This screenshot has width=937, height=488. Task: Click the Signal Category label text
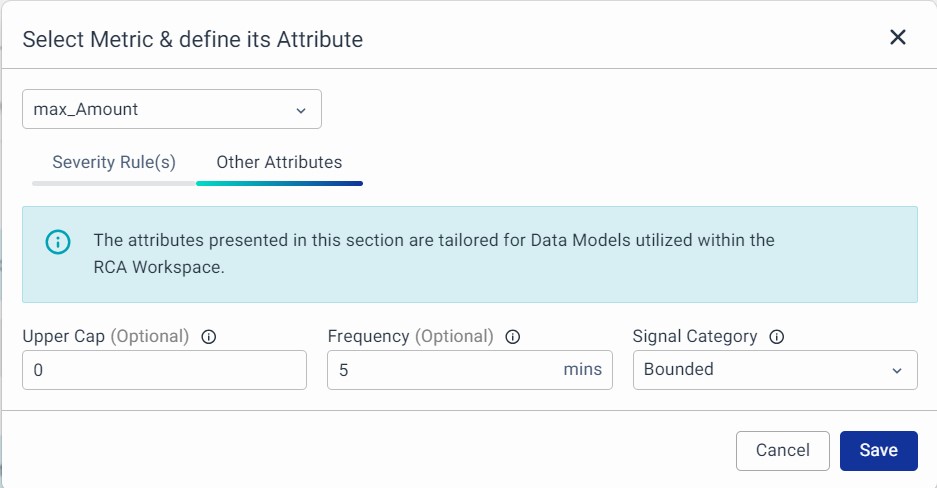click(695, 337)
